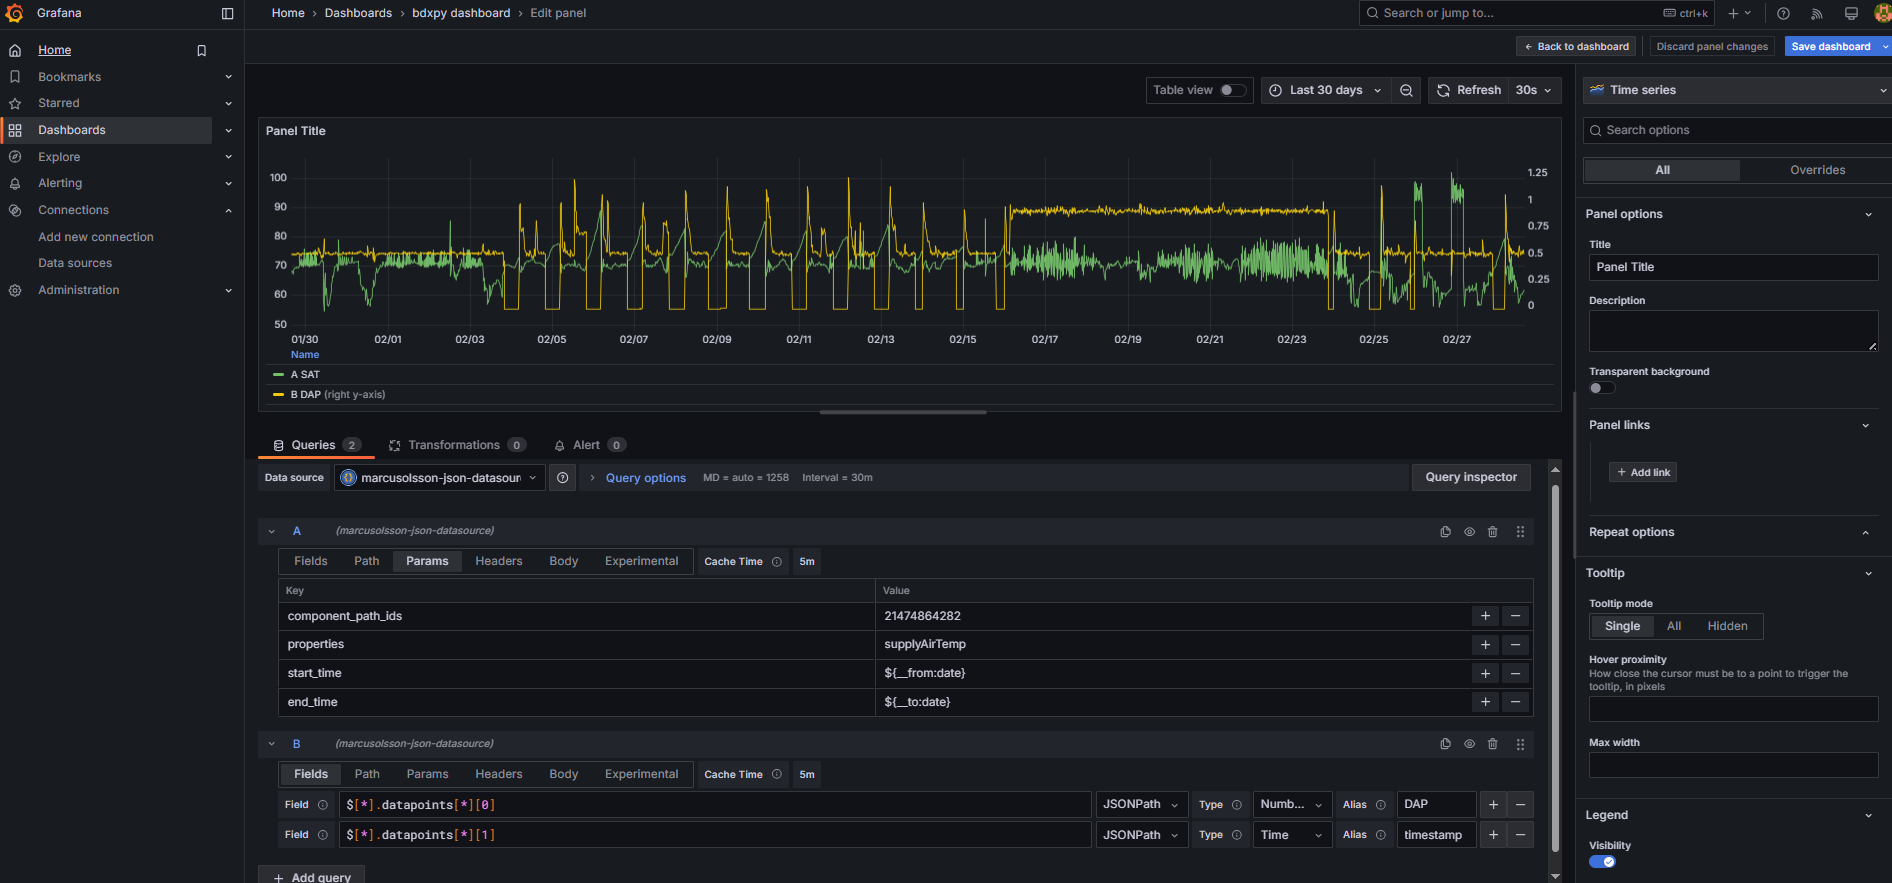Toggle Table view switch
Viewport: 1892px width, 883px height.
coord(1233,90)
